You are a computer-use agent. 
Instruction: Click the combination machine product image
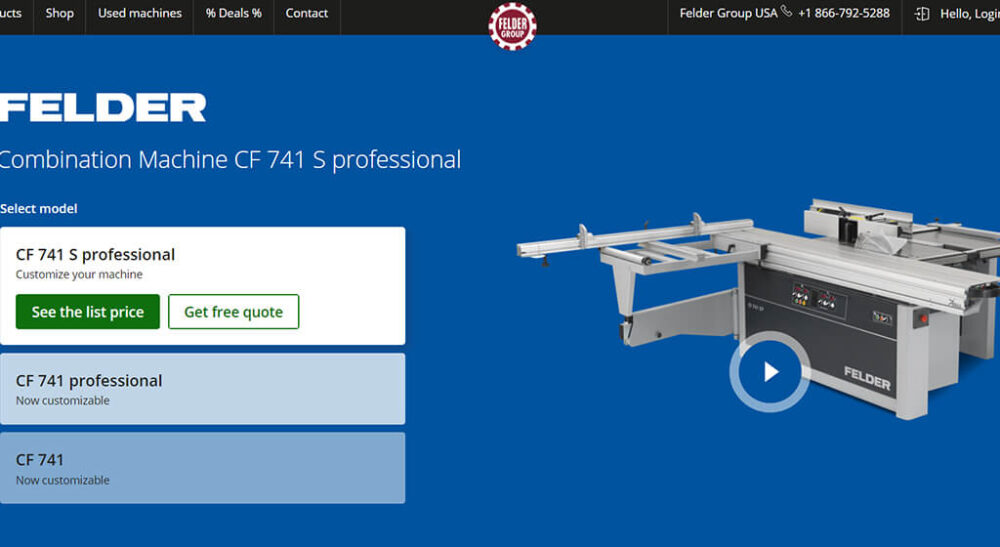(758, 308)
